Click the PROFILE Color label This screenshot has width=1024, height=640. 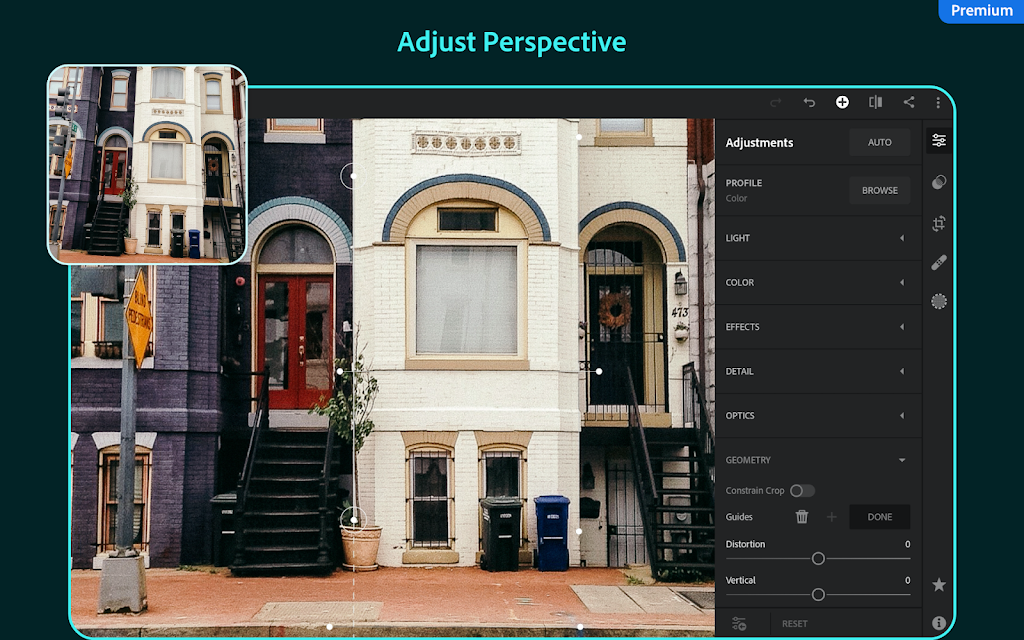pos(744,190)
